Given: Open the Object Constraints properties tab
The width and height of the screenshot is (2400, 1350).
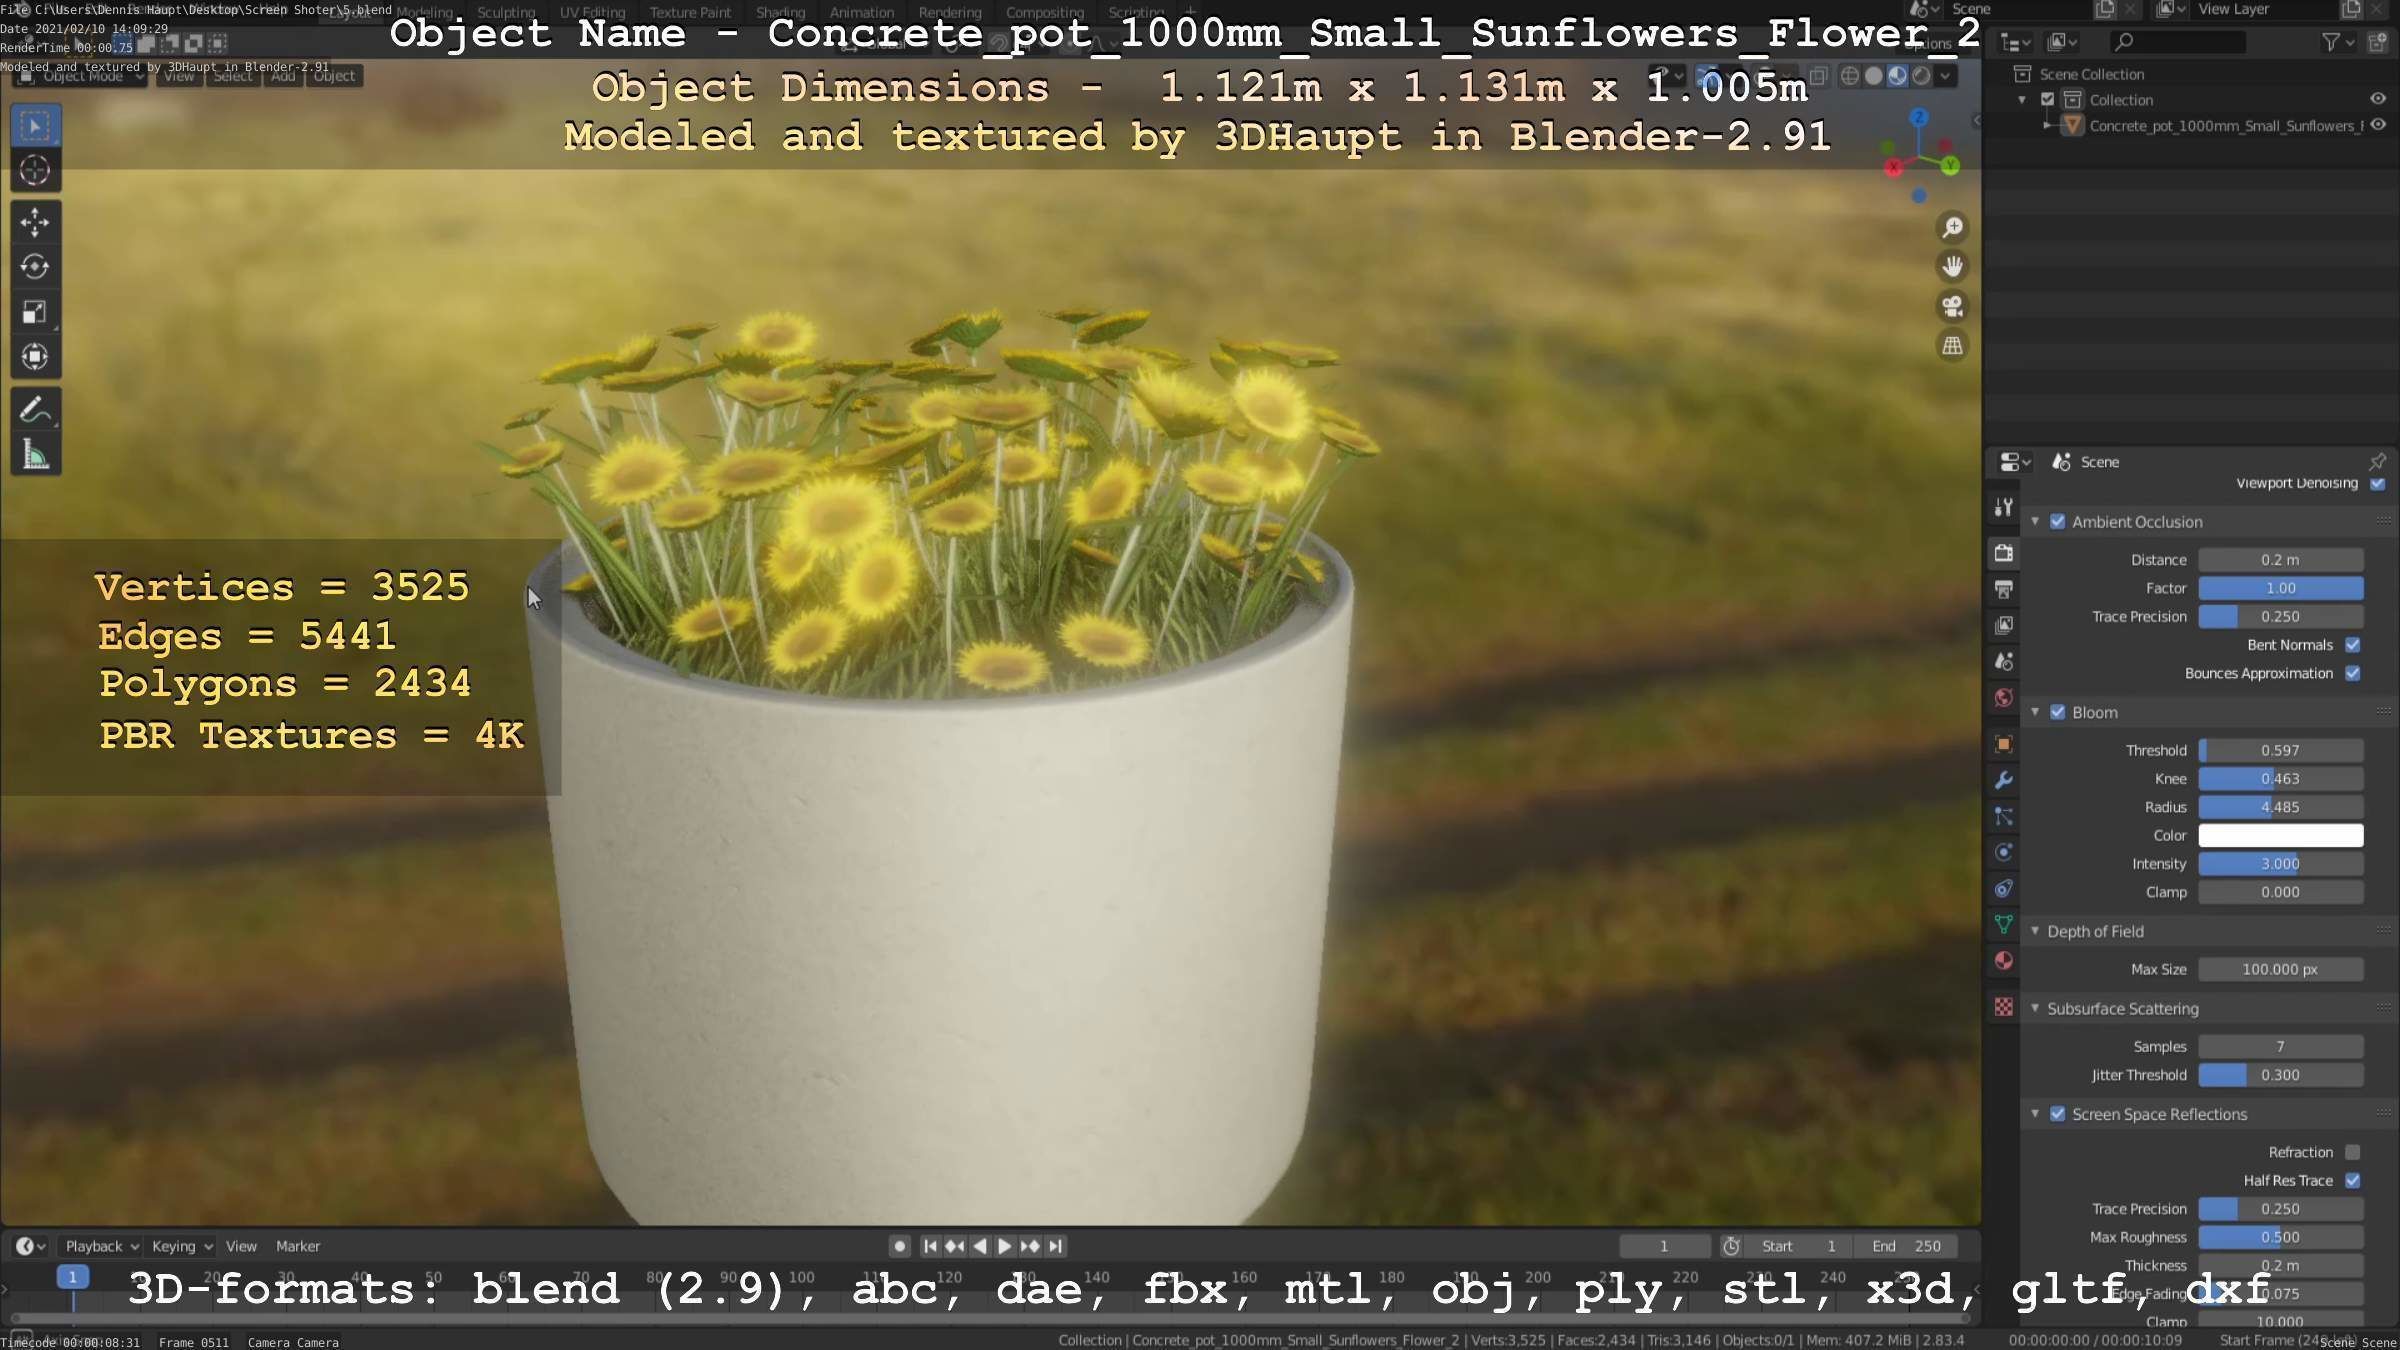Looking at the screenshot, I should [x=2003, y=888].
